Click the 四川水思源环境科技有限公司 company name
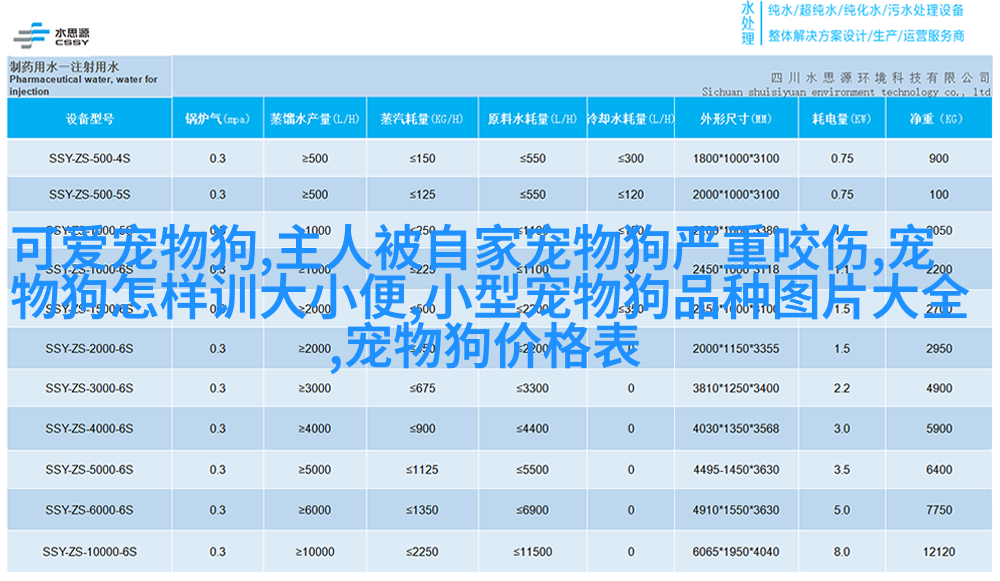Screen dimensions: 1000x581 tap(880, 78)
